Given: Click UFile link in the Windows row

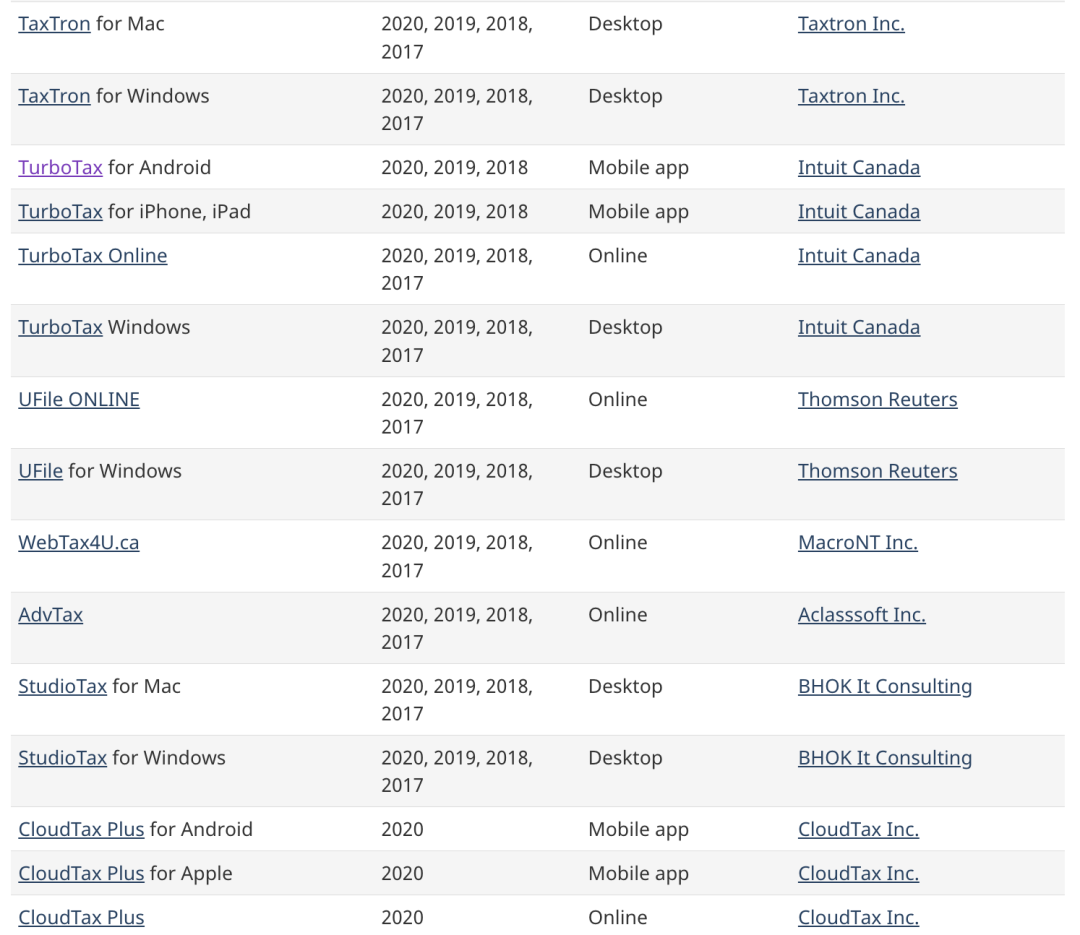Looking at the screenshot, I should click(40, 471).
